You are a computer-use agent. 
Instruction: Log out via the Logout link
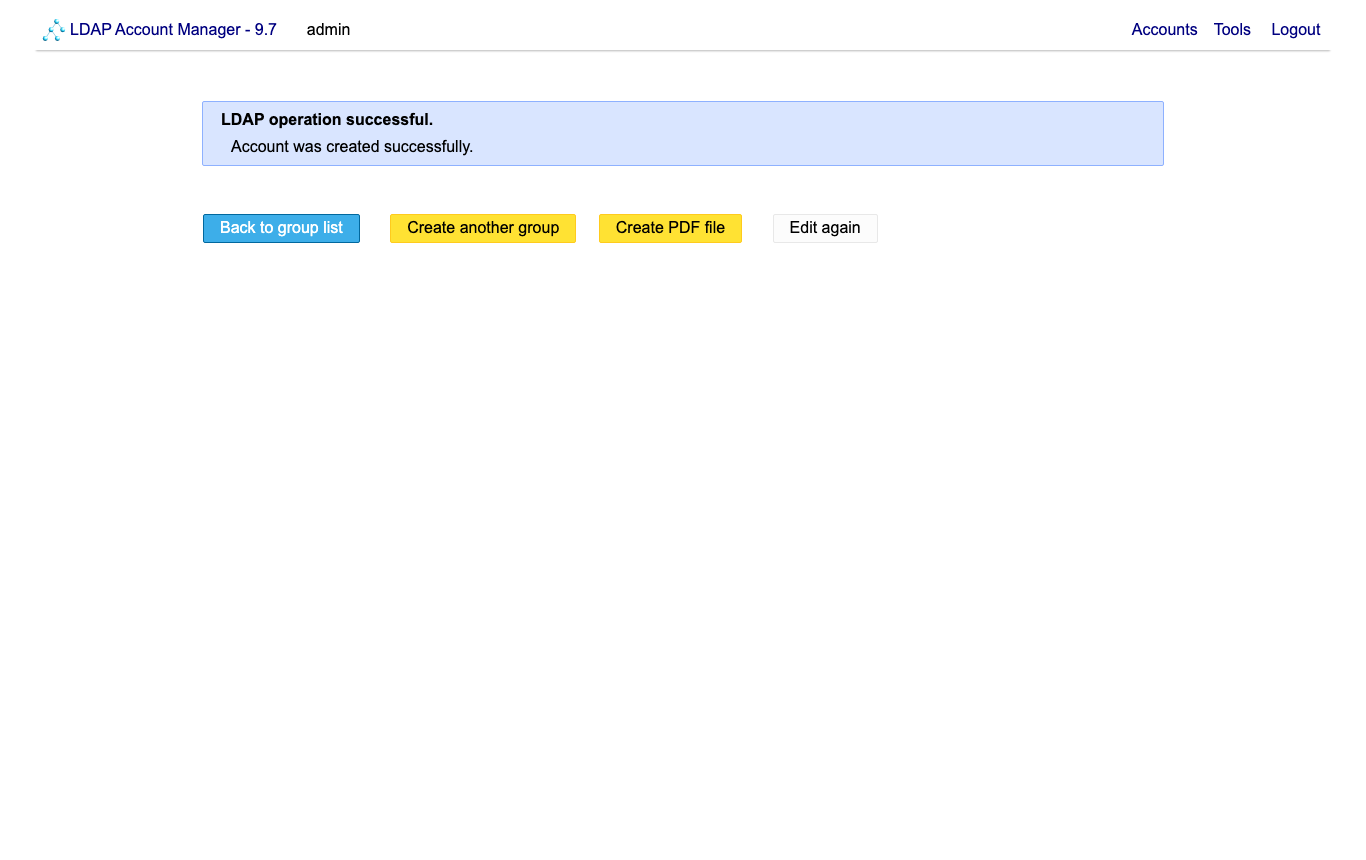pos(1295,30)
